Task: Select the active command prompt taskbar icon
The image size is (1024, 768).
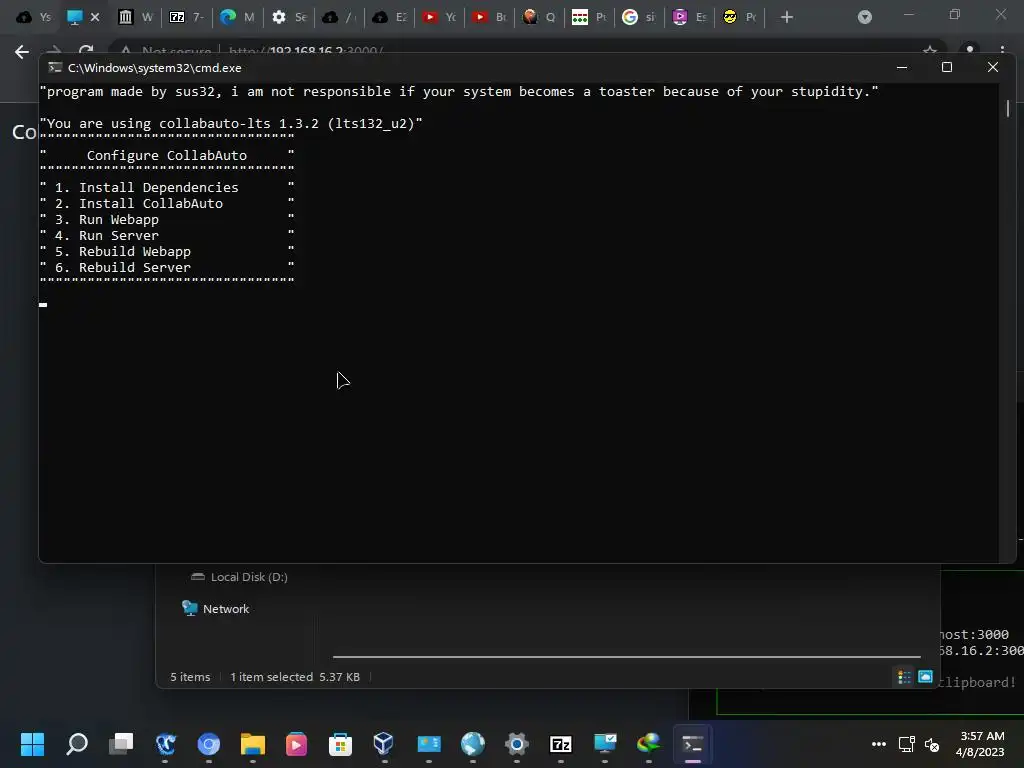Action: click(x=693, y=744)
